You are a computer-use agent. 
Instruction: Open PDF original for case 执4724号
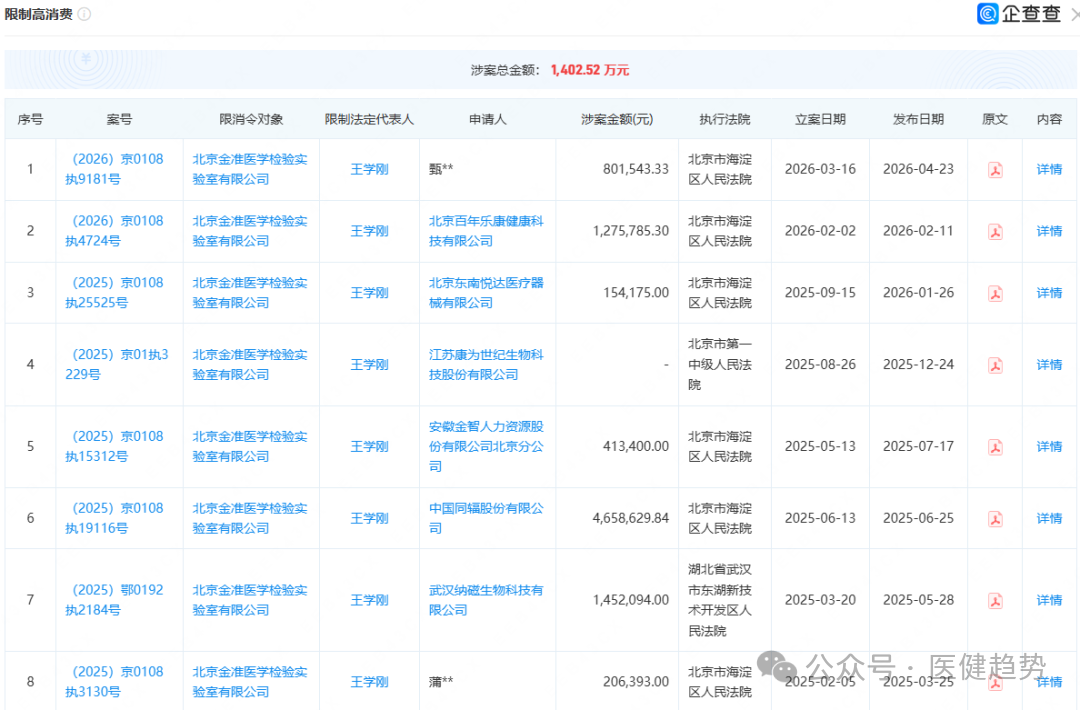pyautogui.click(x=995, y=231)
